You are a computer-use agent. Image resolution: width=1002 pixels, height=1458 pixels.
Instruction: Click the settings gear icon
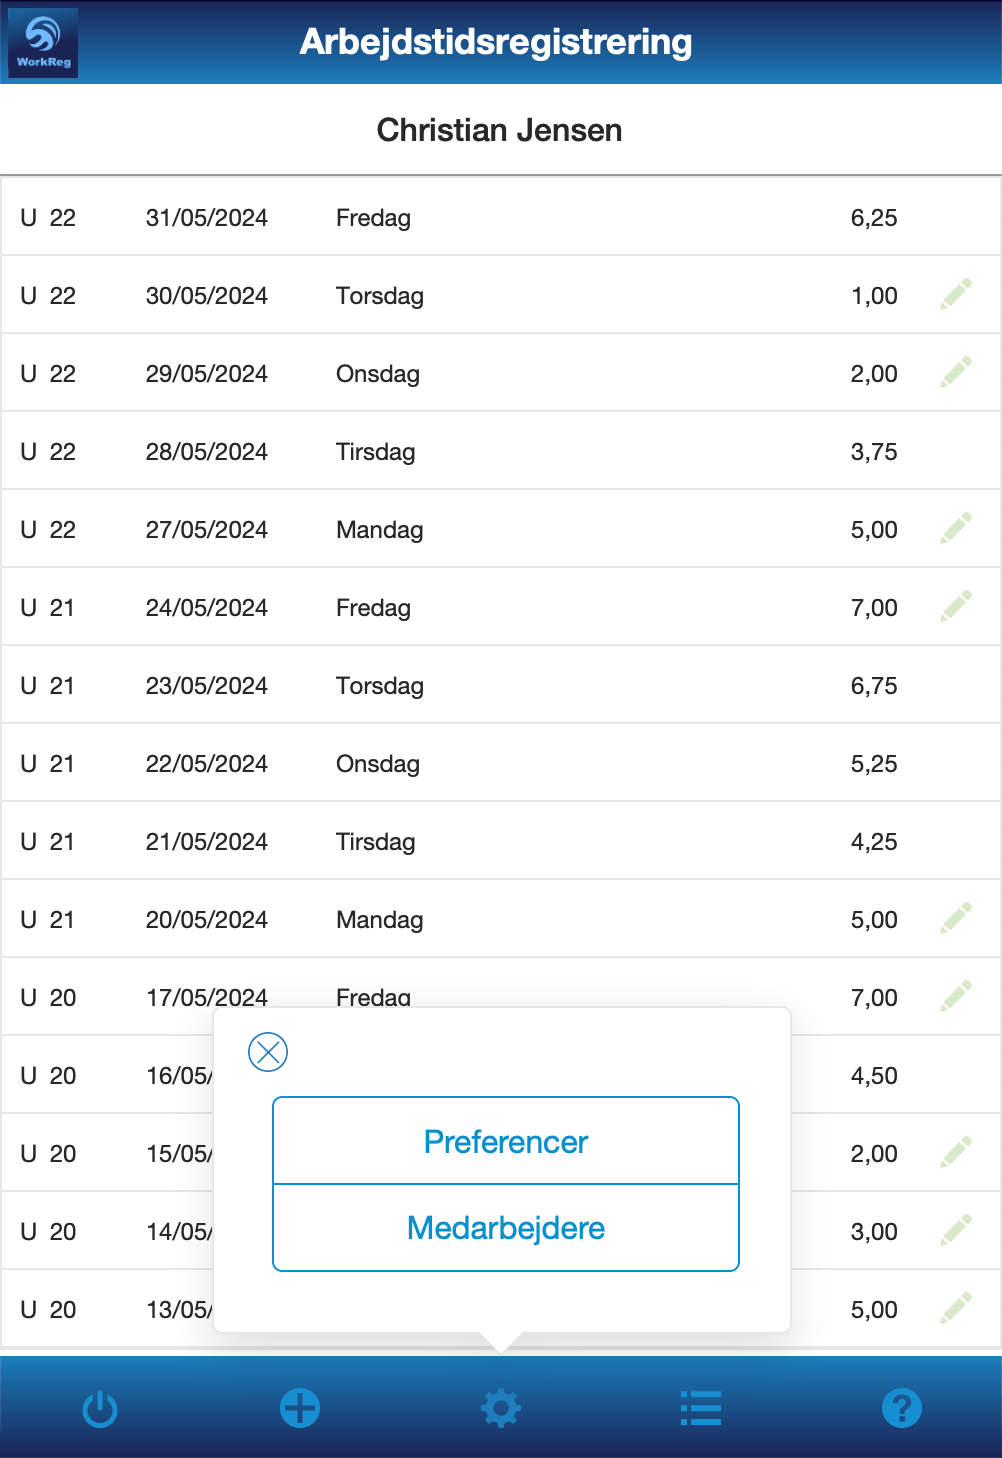(501, 1408)
